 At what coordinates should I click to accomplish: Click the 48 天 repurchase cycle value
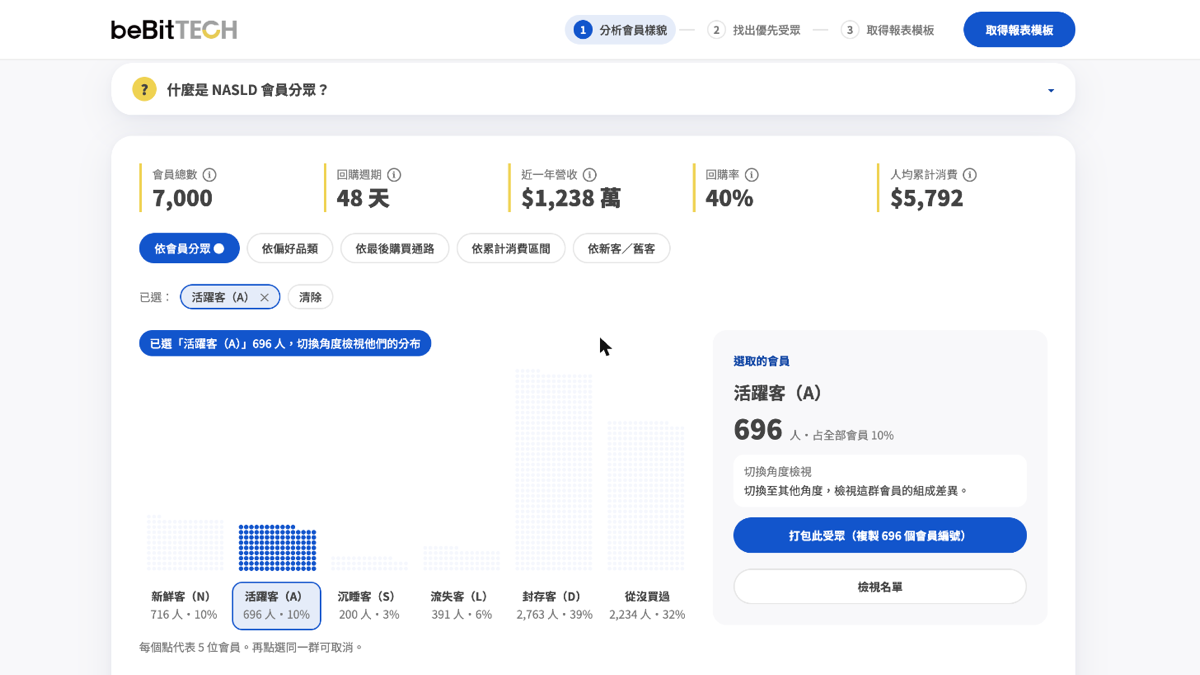(363, 198)
